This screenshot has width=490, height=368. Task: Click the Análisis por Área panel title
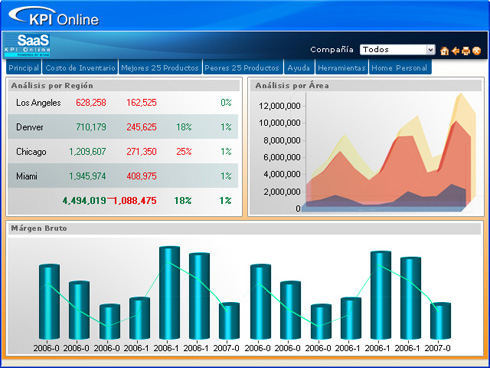pos(292,86)
